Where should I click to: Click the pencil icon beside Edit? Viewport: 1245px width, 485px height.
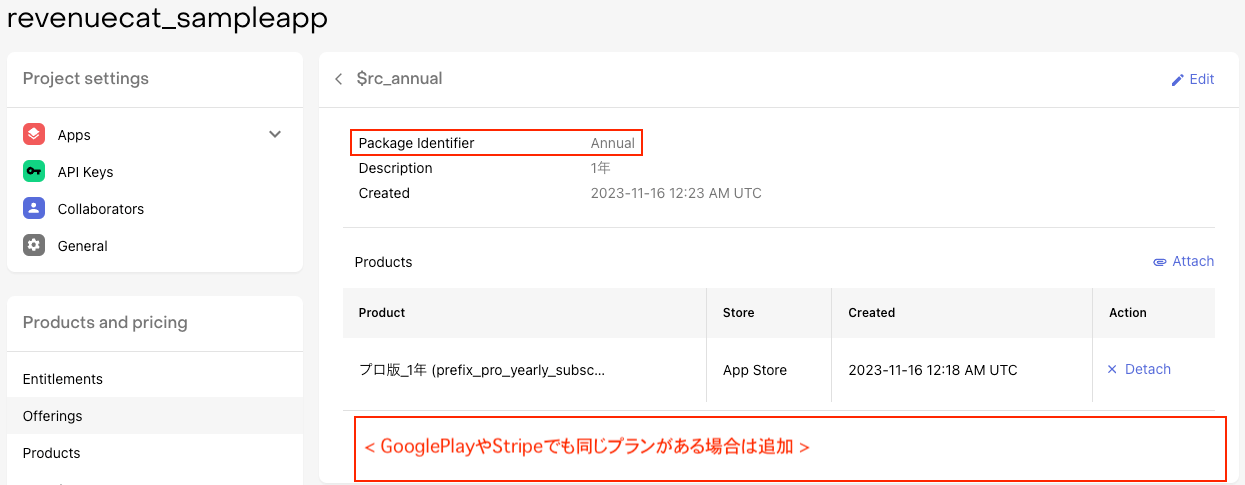[x=1178, y=80]
